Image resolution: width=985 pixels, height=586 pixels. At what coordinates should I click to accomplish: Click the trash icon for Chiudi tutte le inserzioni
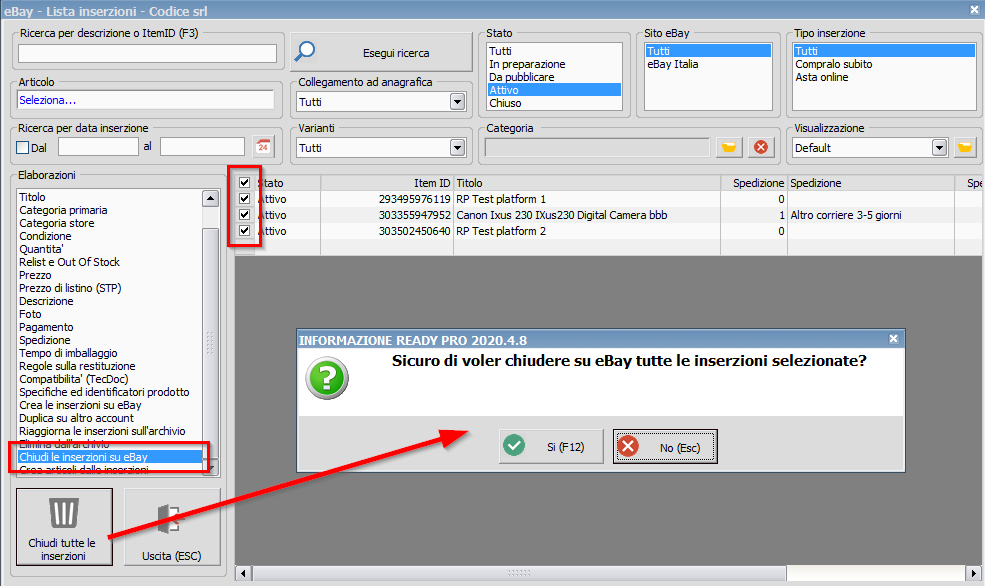[x=64, y=512]
